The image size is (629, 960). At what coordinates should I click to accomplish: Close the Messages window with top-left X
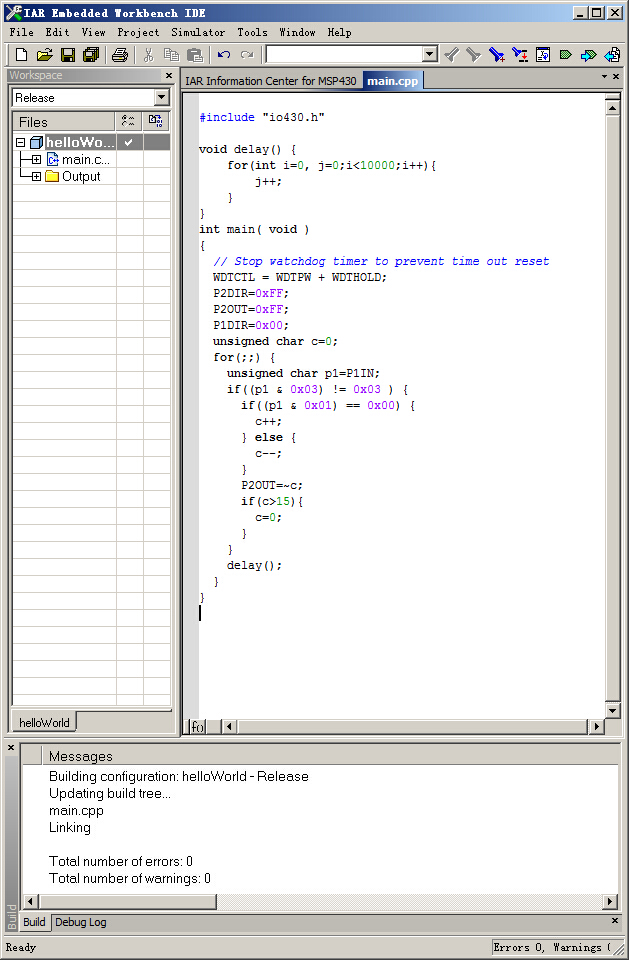pos(10,748)
